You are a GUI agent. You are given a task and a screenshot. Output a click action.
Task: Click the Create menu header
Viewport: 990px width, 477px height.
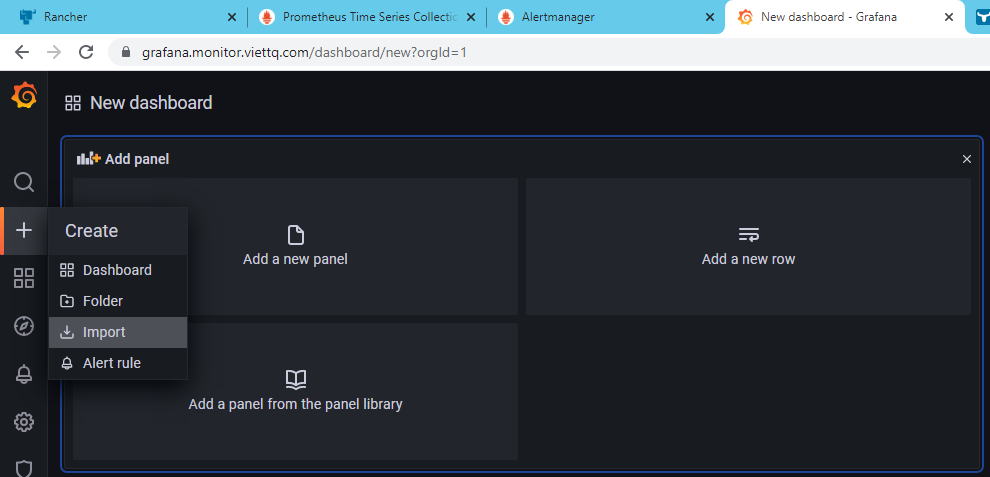tap(117, 231)
